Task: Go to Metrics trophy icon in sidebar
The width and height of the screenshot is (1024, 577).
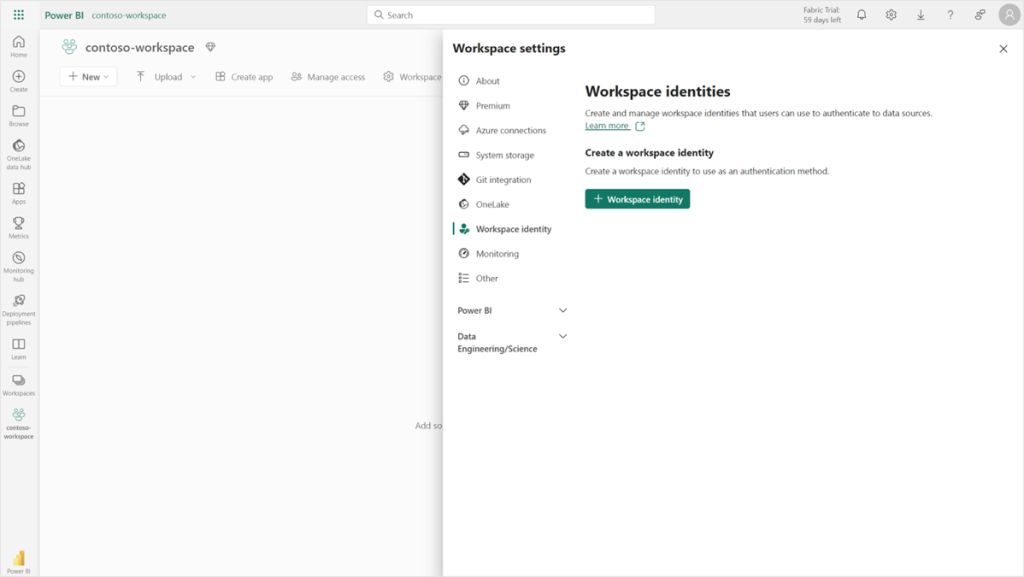Action: [18, 227]
